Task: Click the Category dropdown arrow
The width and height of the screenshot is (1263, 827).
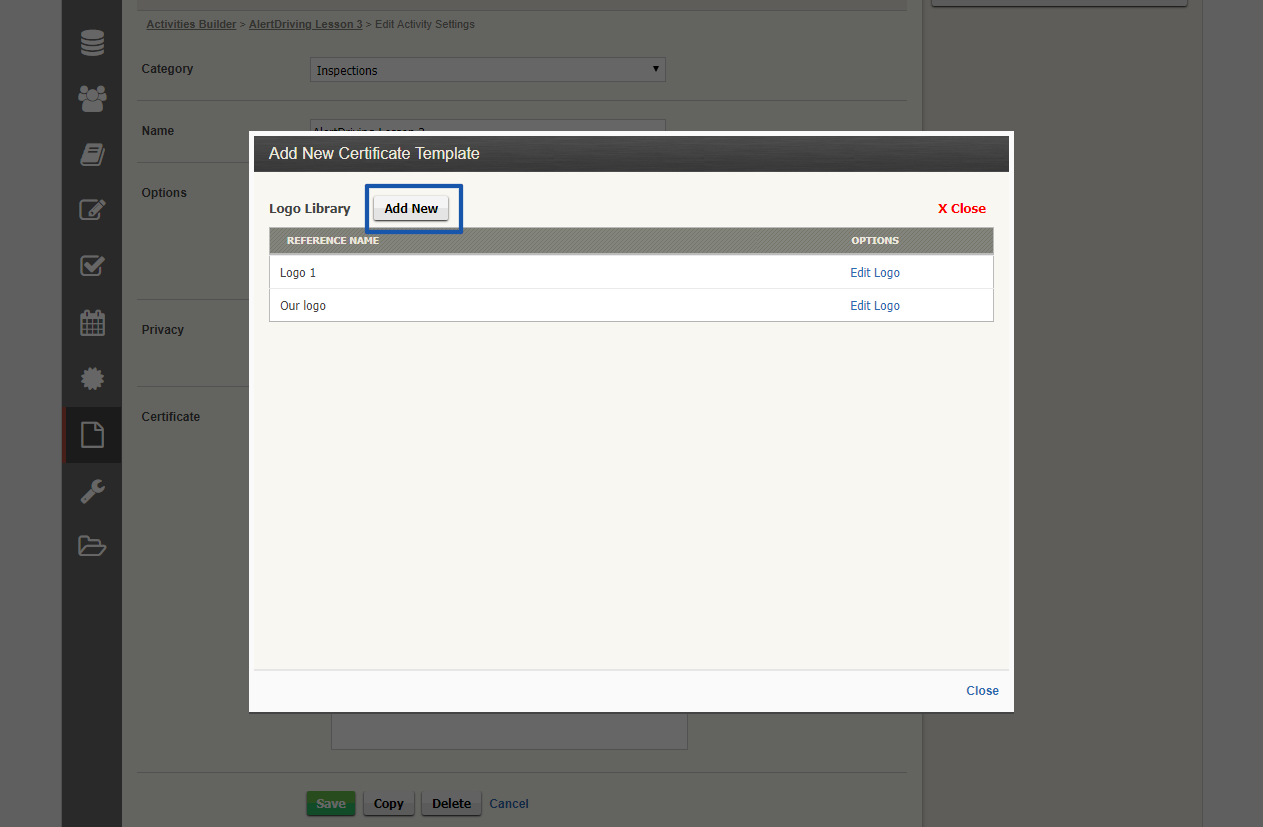Action: (x=656, y=69)
